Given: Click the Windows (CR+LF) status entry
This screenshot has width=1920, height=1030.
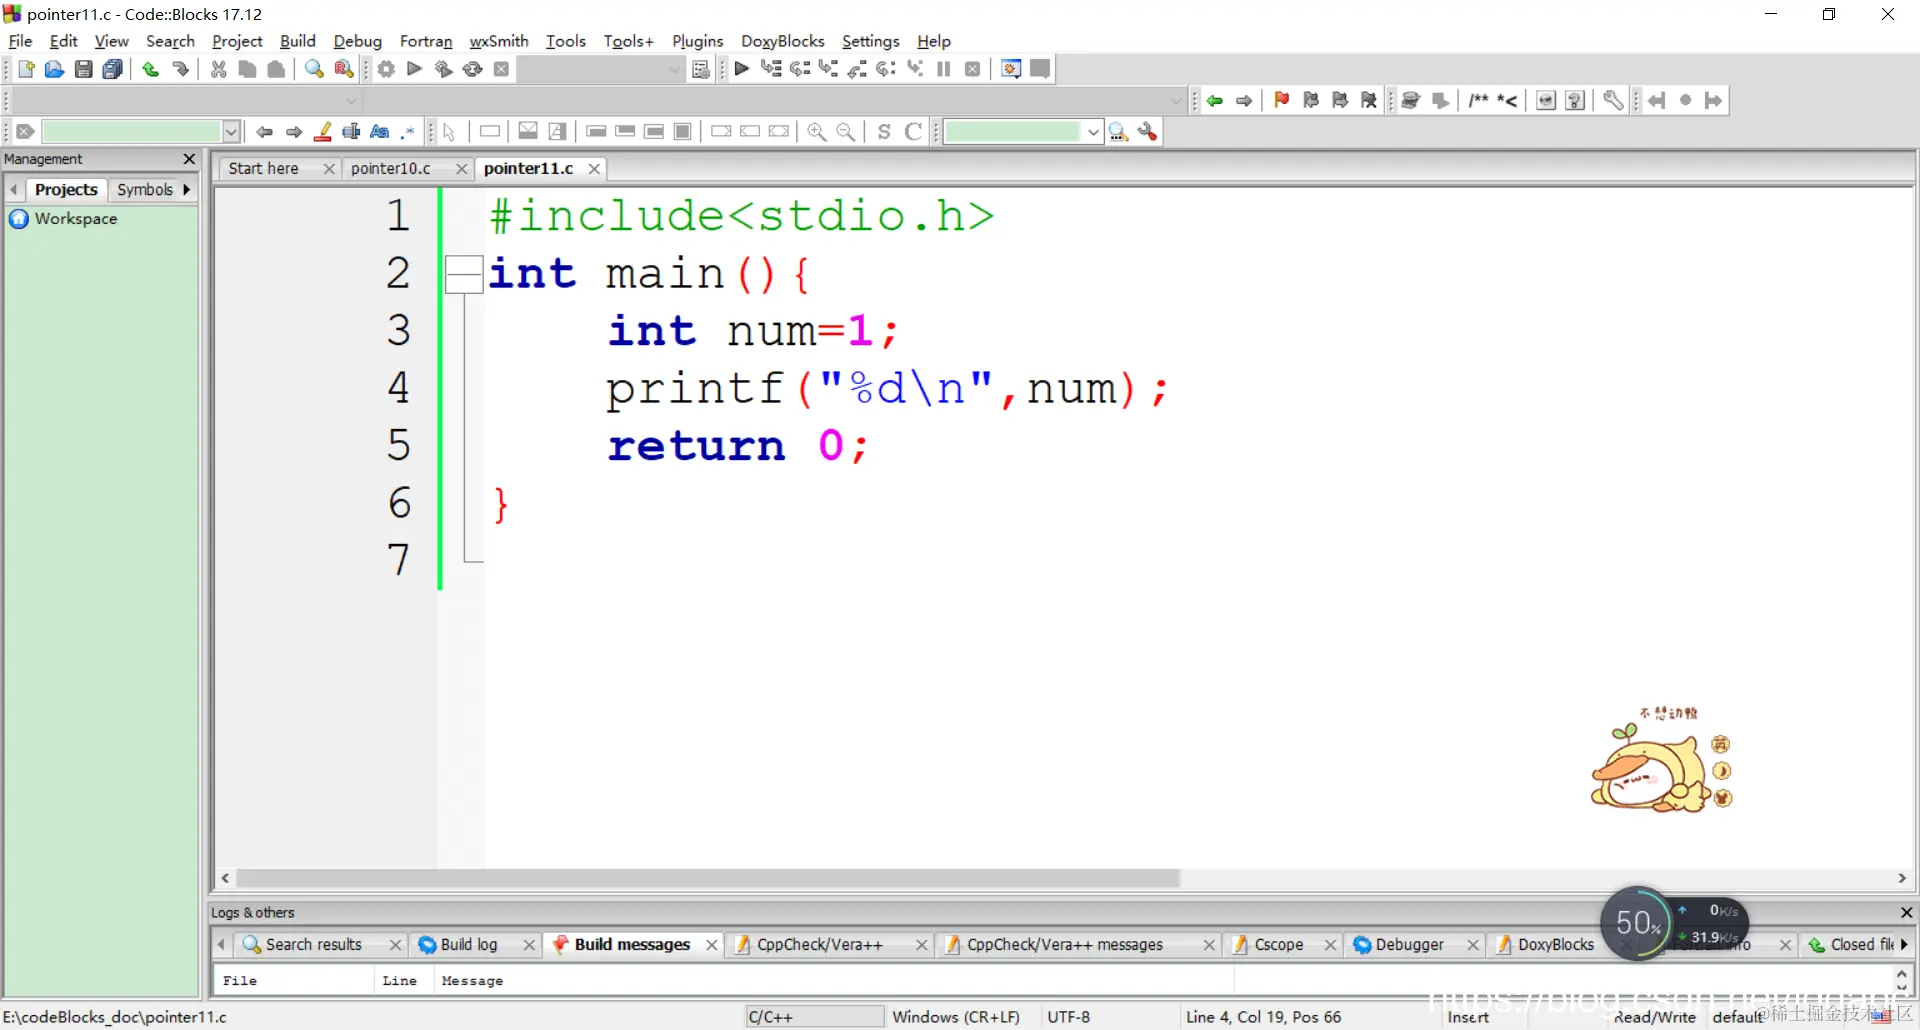Looking at the screenshot, I should click(956, 1017).
